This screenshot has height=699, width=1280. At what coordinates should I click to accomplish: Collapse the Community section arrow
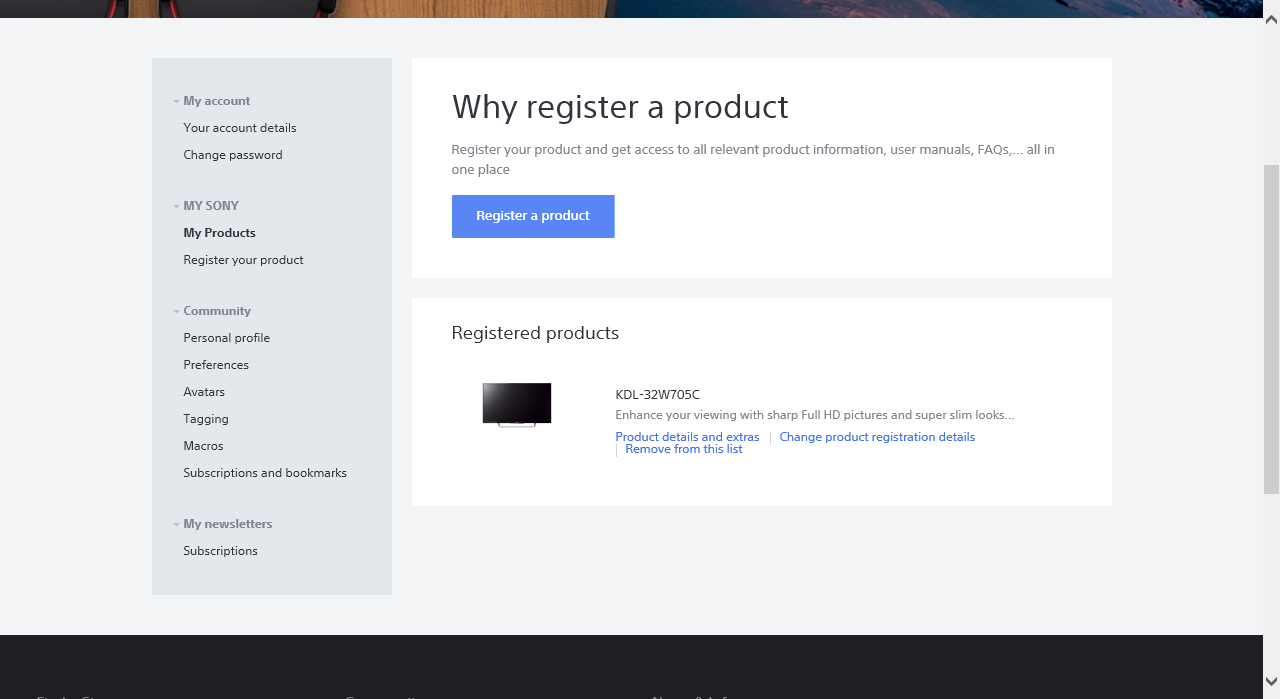(176, 311)
